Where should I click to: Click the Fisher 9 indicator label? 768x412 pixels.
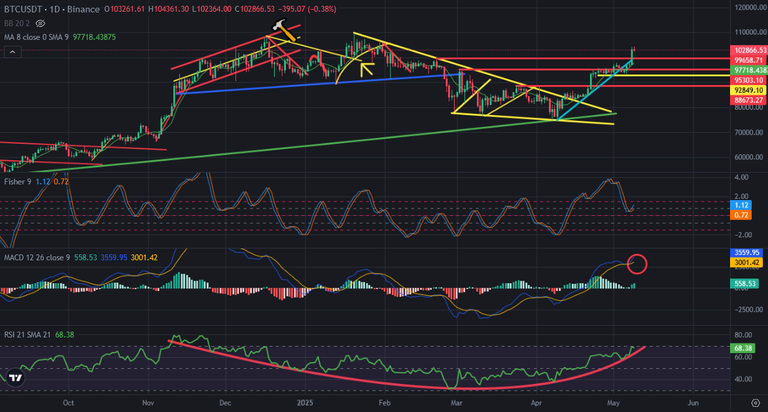(18, 182)
